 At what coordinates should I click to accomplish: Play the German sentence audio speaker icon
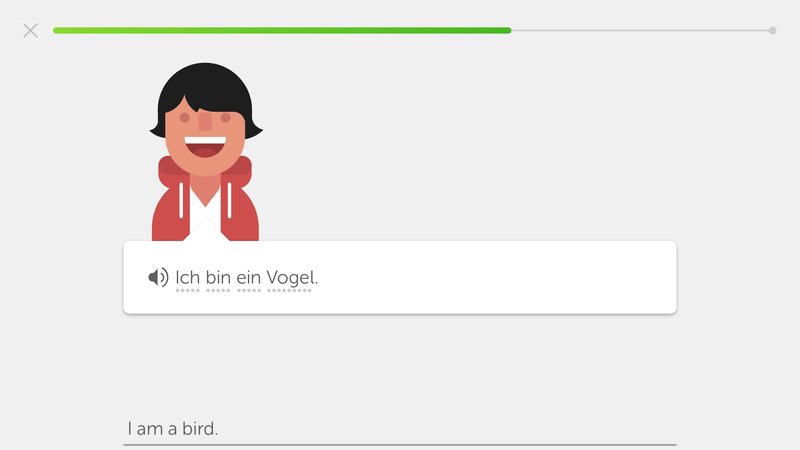(x=158, y=278)
